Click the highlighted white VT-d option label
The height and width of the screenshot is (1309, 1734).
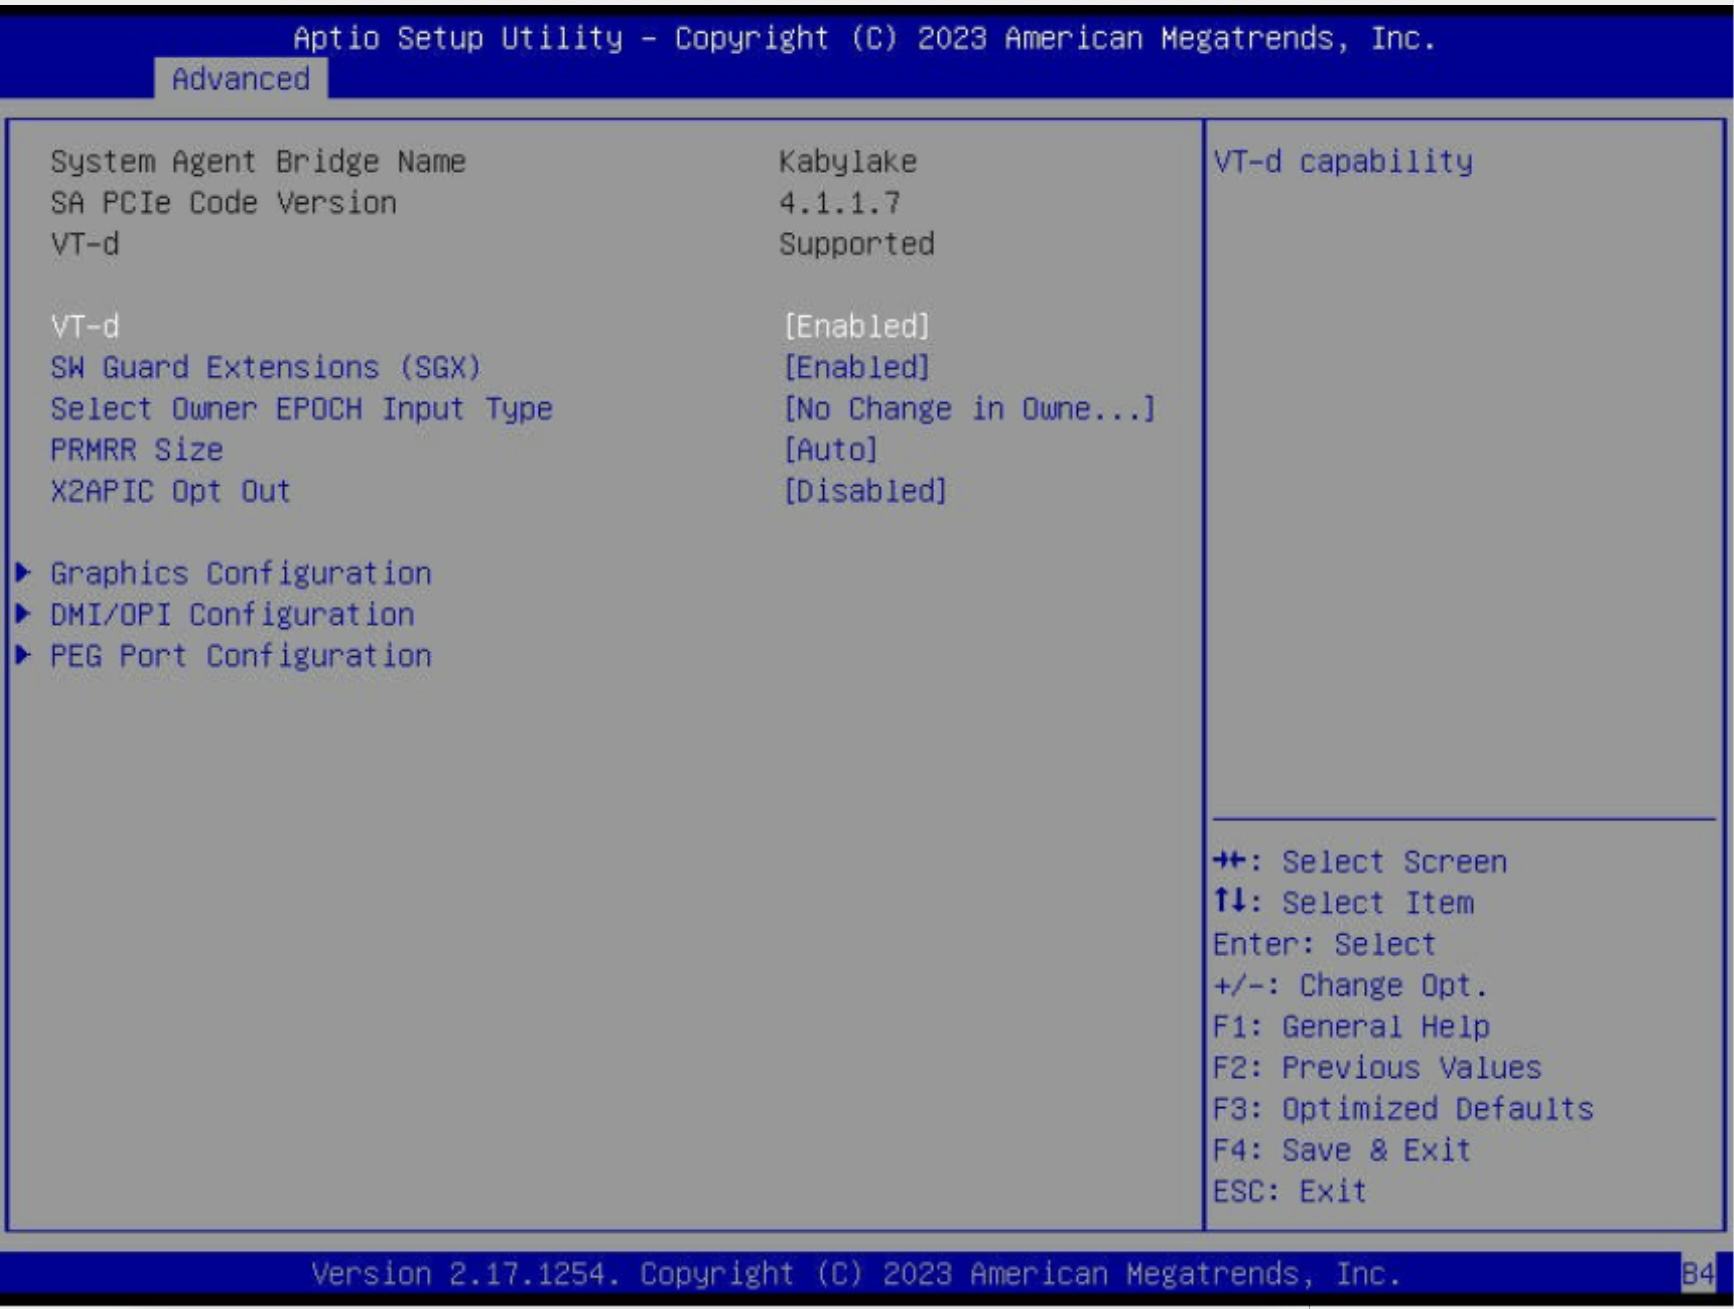pos(85,326)
